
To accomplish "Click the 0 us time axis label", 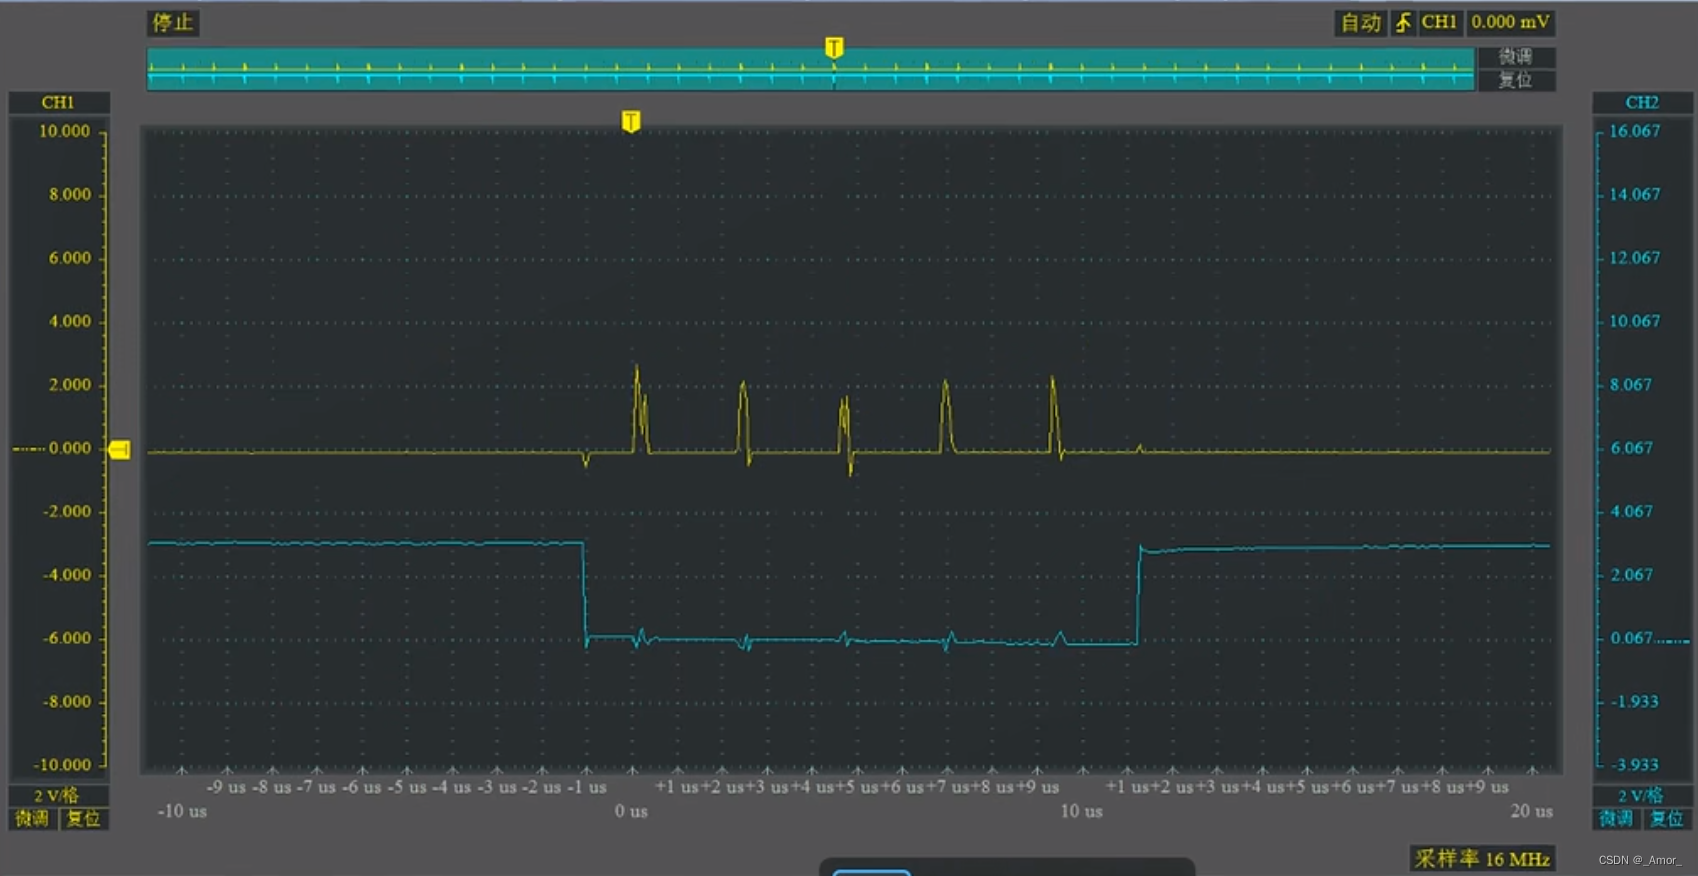I will coord(631,811).
